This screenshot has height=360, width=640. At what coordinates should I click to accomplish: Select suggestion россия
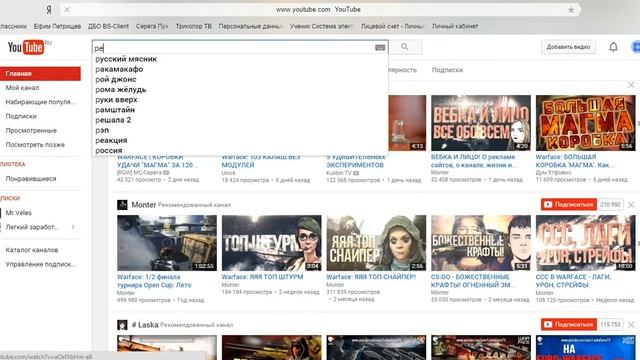point(109,151)
